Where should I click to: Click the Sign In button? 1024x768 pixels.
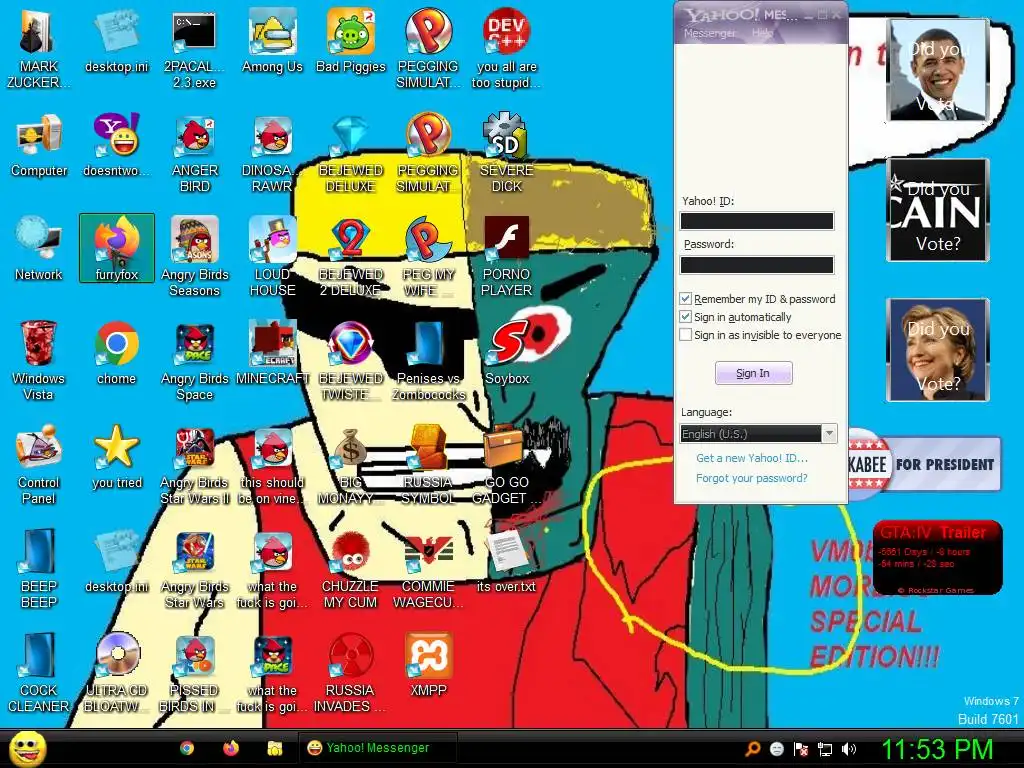click(x=754, y=373)
